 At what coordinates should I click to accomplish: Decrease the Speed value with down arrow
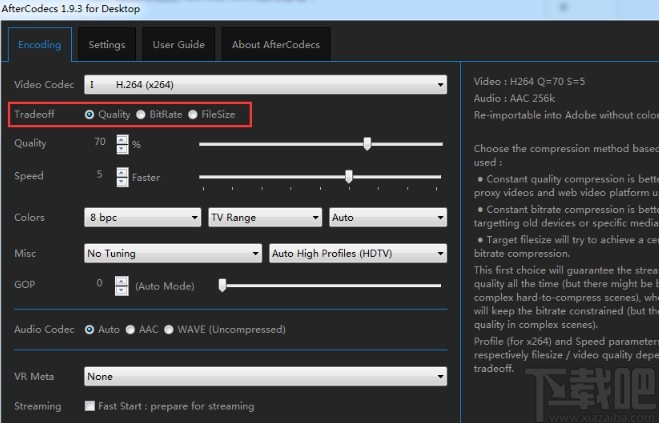click(x=122, y=181)
